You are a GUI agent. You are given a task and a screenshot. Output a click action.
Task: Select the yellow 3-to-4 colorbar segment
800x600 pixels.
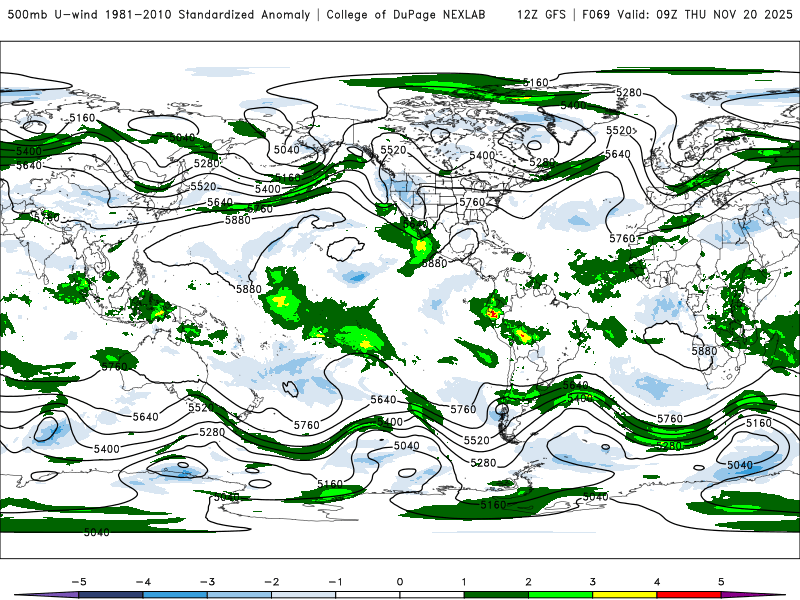624,595
